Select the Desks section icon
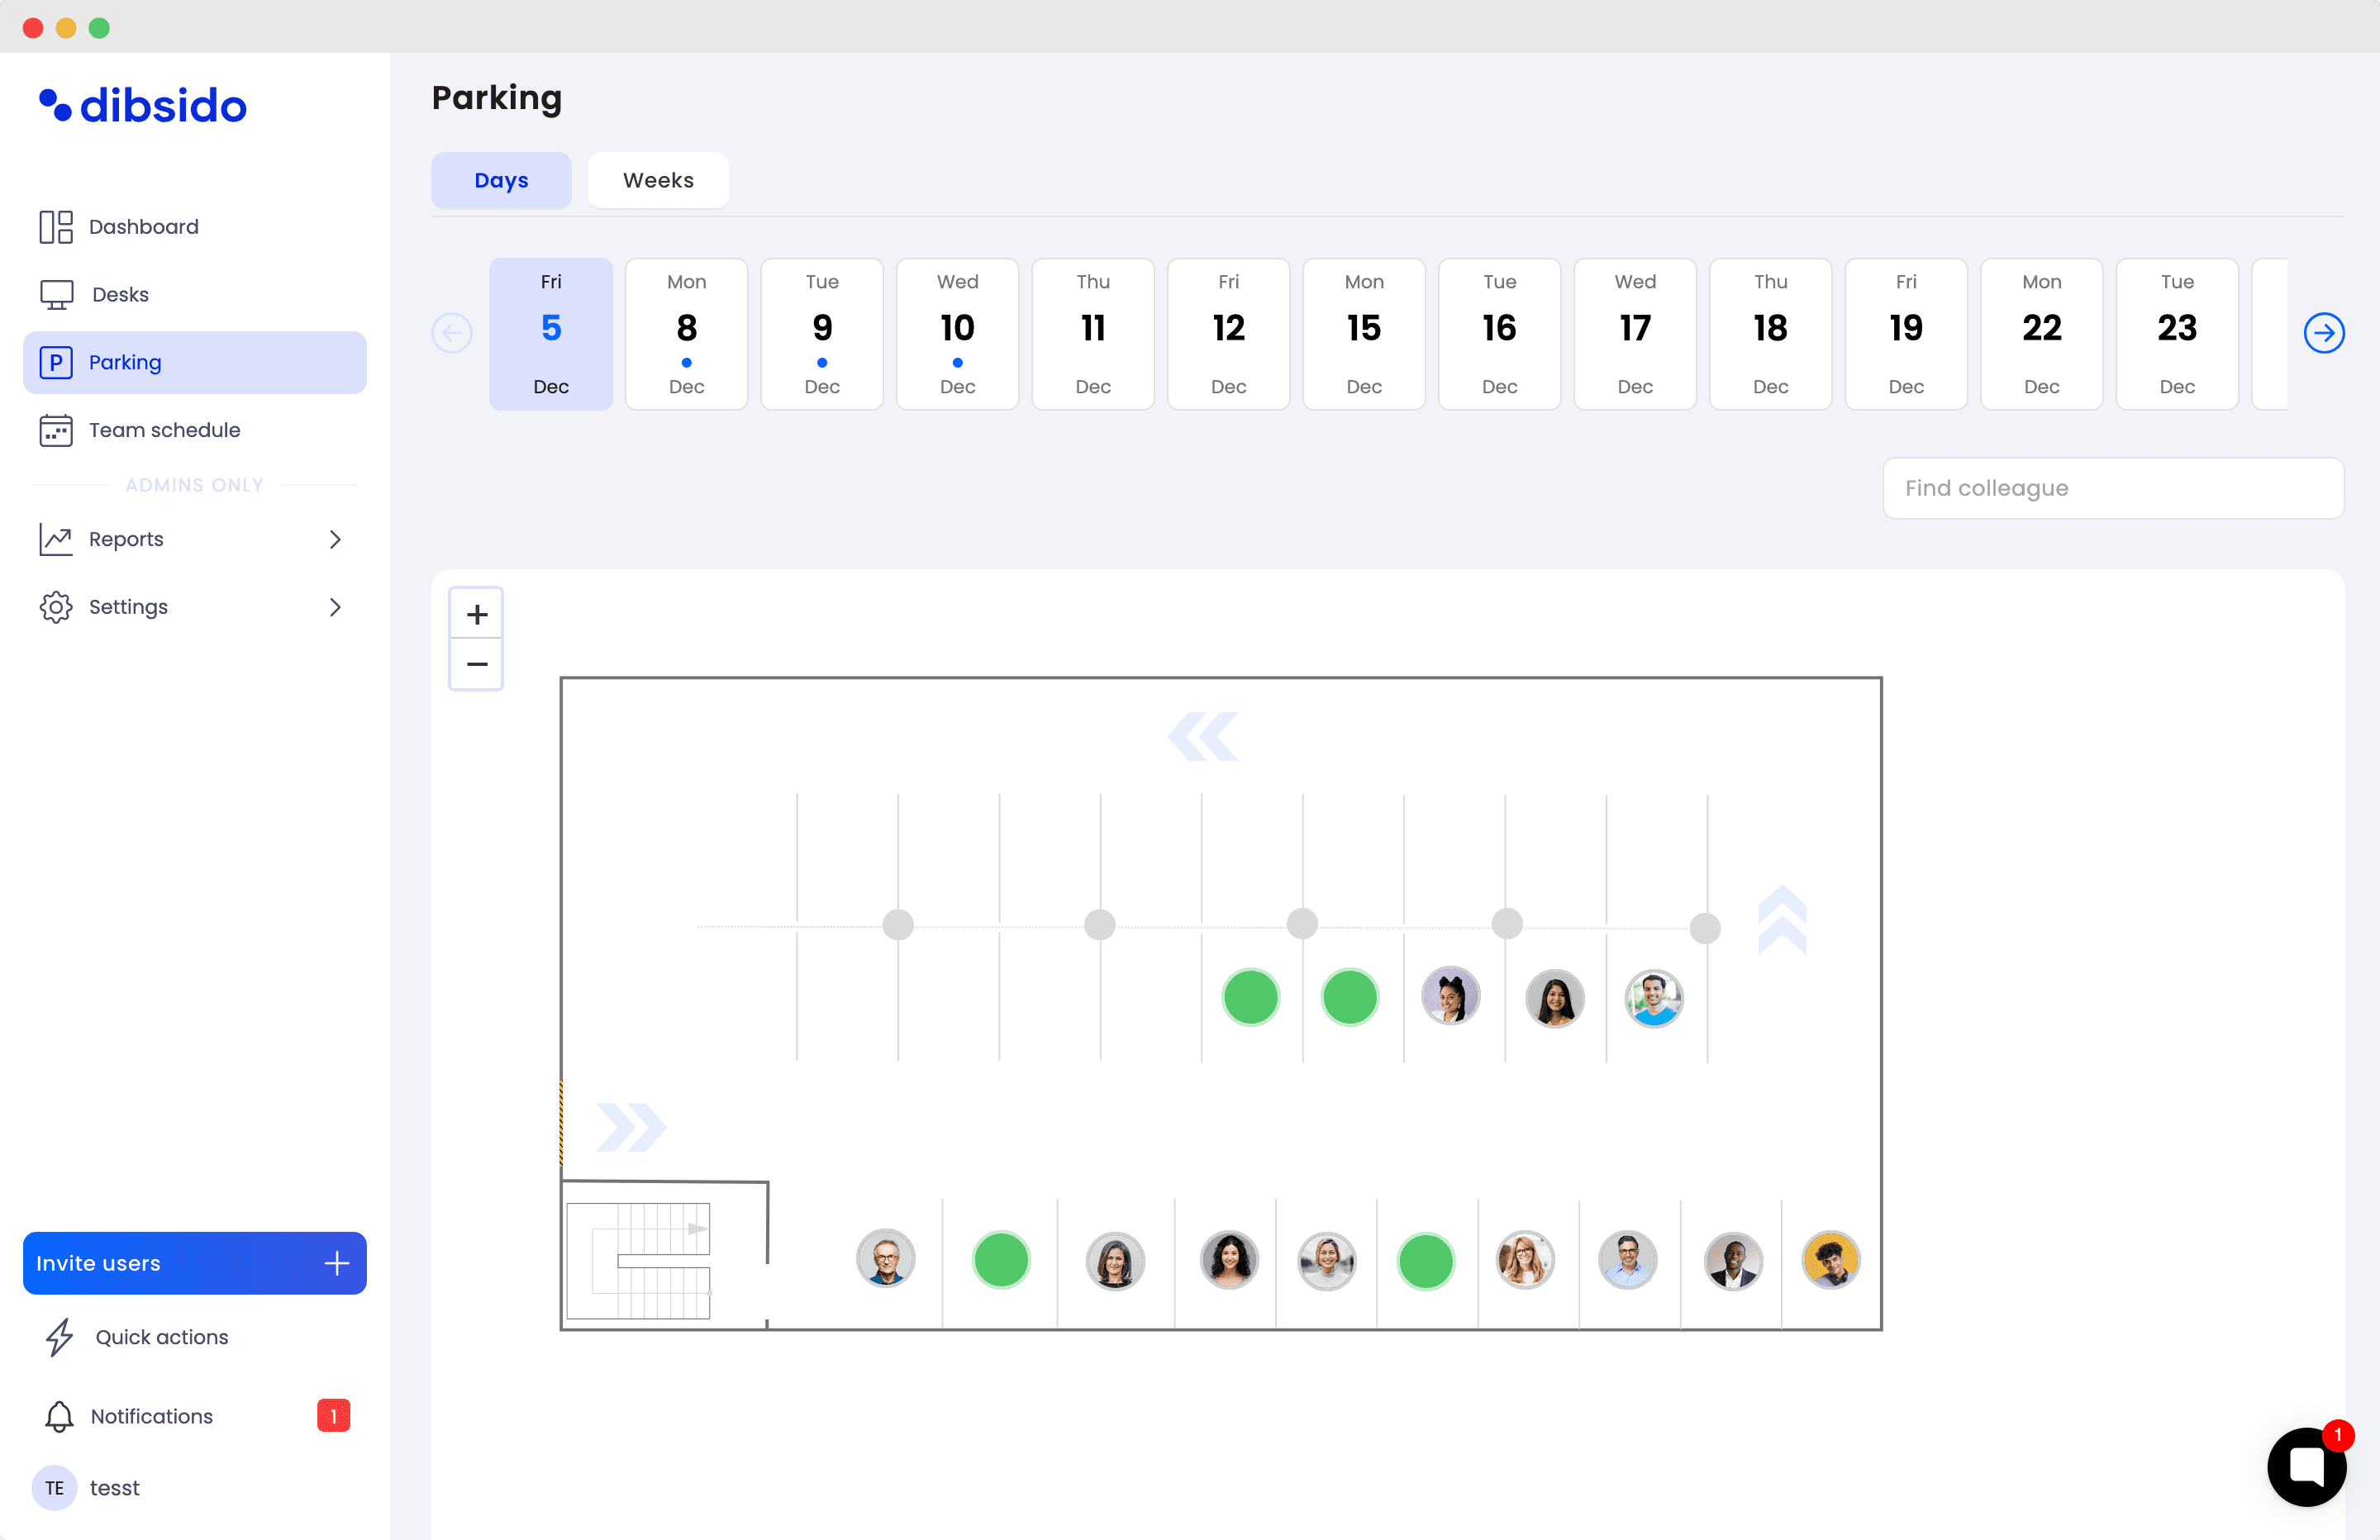 pyautogui.click(x=57, y=294)
